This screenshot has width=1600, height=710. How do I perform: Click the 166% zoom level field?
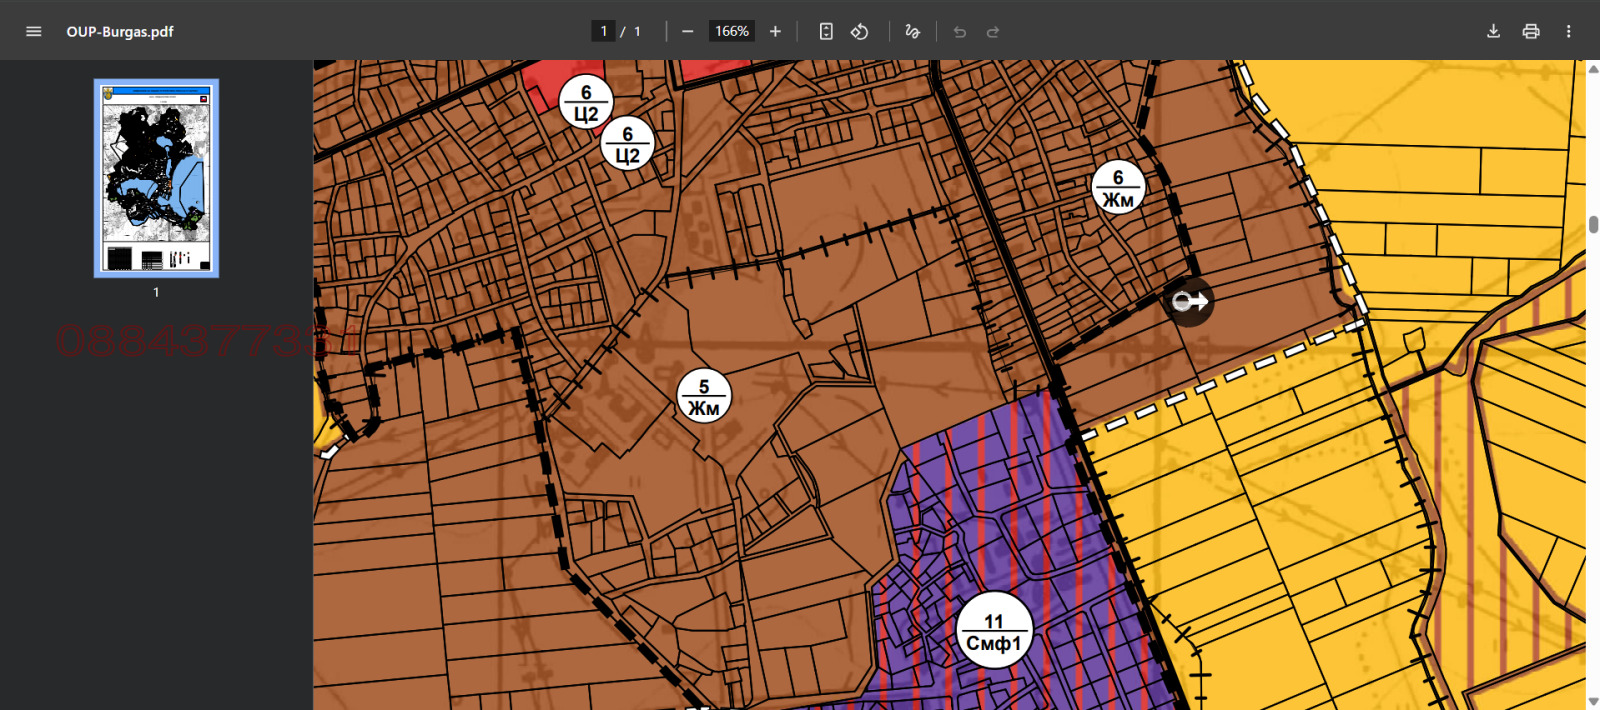tap(732, 31)
